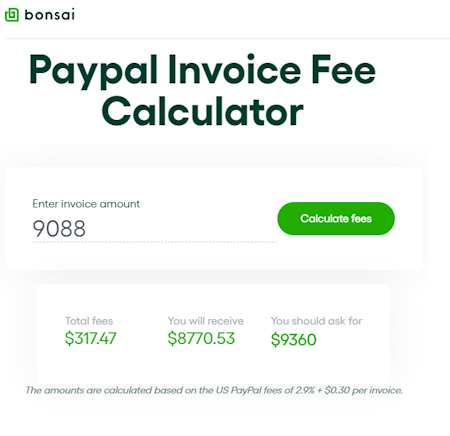Click the green bonsai logo icon
The image size is (450, 436).
pos(12,15)
